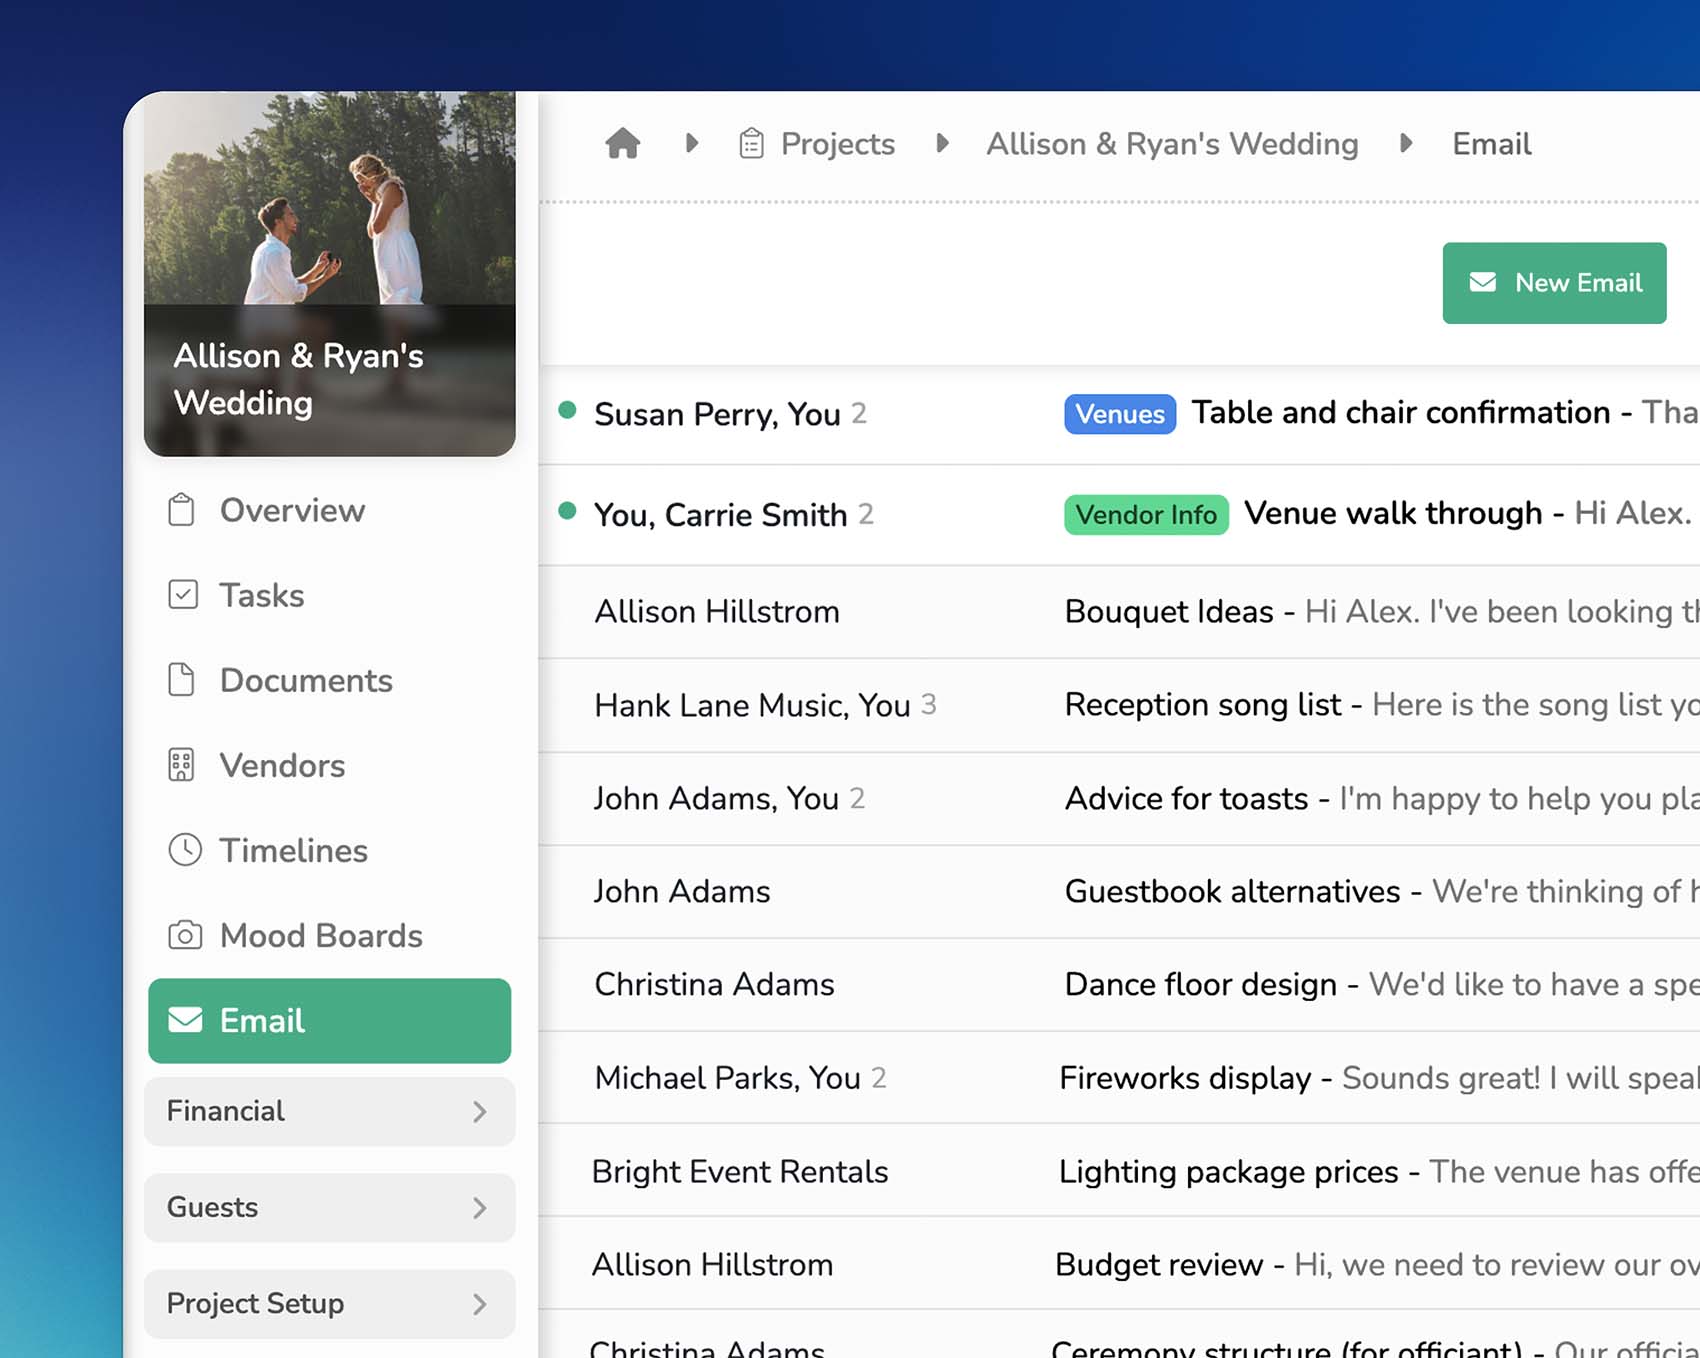Click the Projects clipboard icon in breadcrumb
Screen dimensions: 1700x1358
(751, 144)
